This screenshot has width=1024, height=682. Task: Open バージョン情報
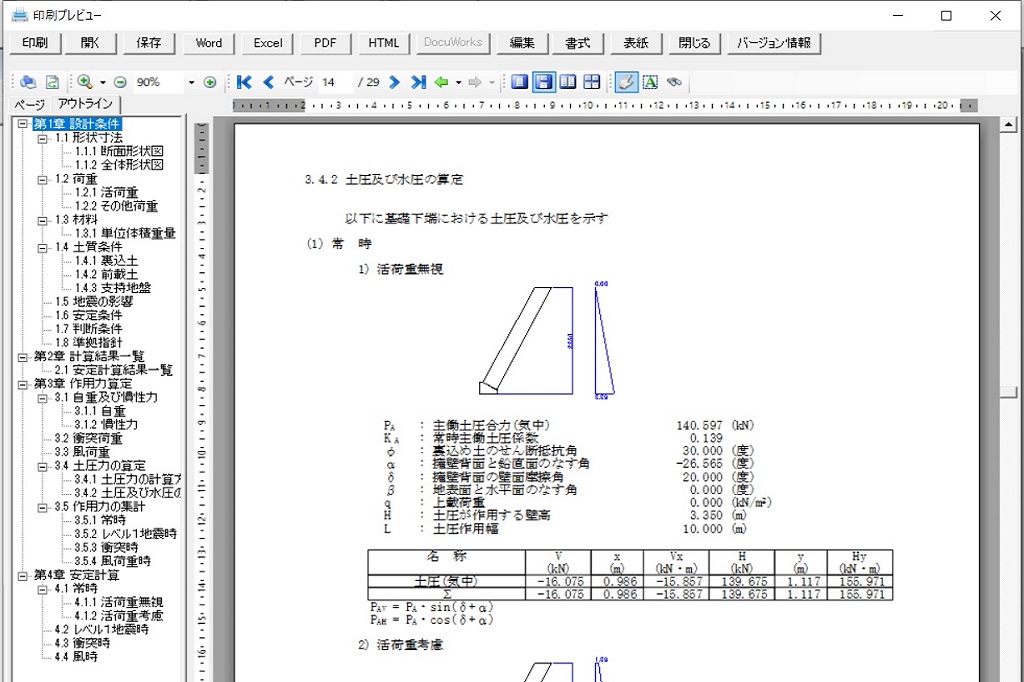point(774,43)
